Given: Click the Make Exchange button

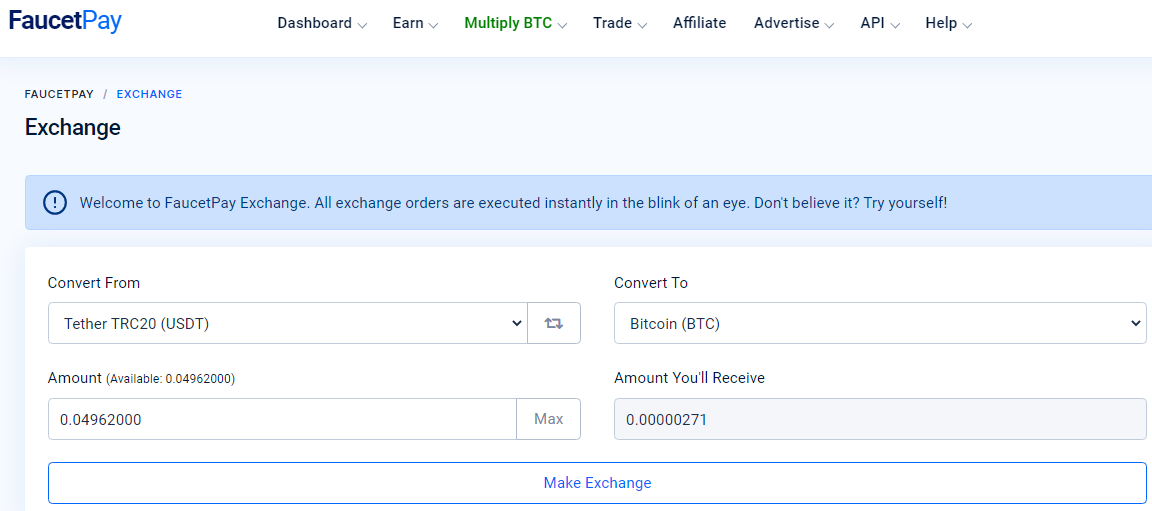Looking at the screenshot, I should coord(597,483).
